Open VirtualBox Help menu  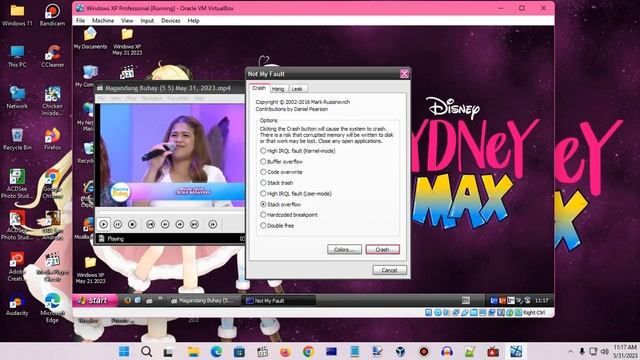tap(193, 20)
